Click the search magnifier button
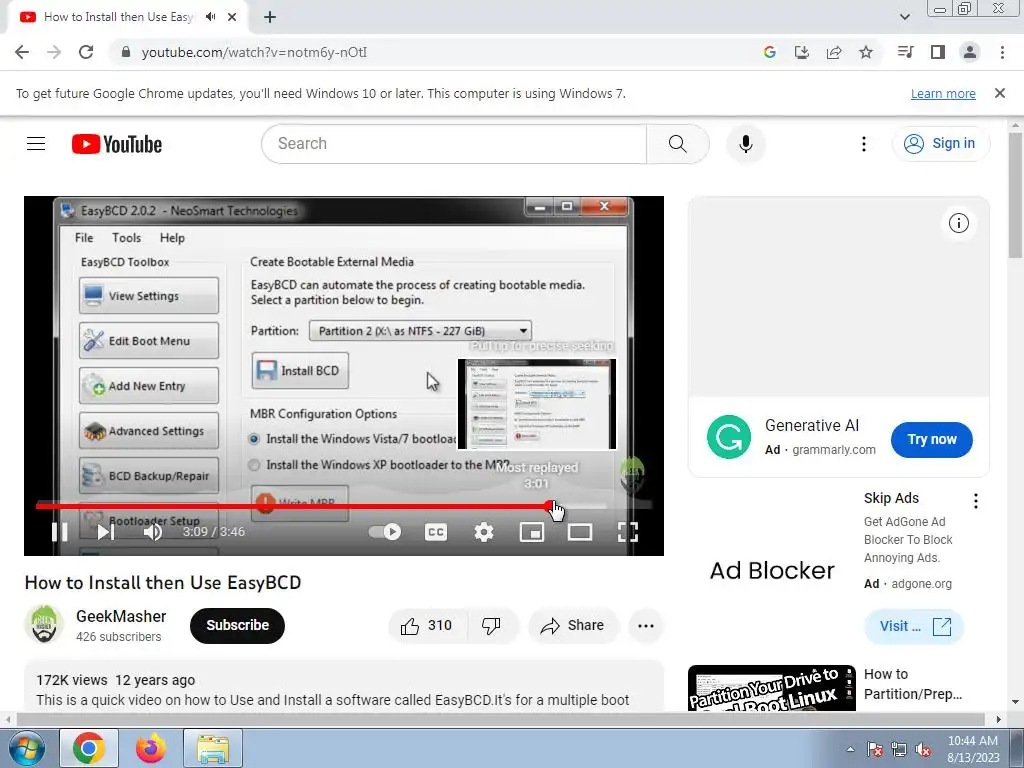Image resolution: width=1024 pixels, height=768 pixels. pos(678,144)
